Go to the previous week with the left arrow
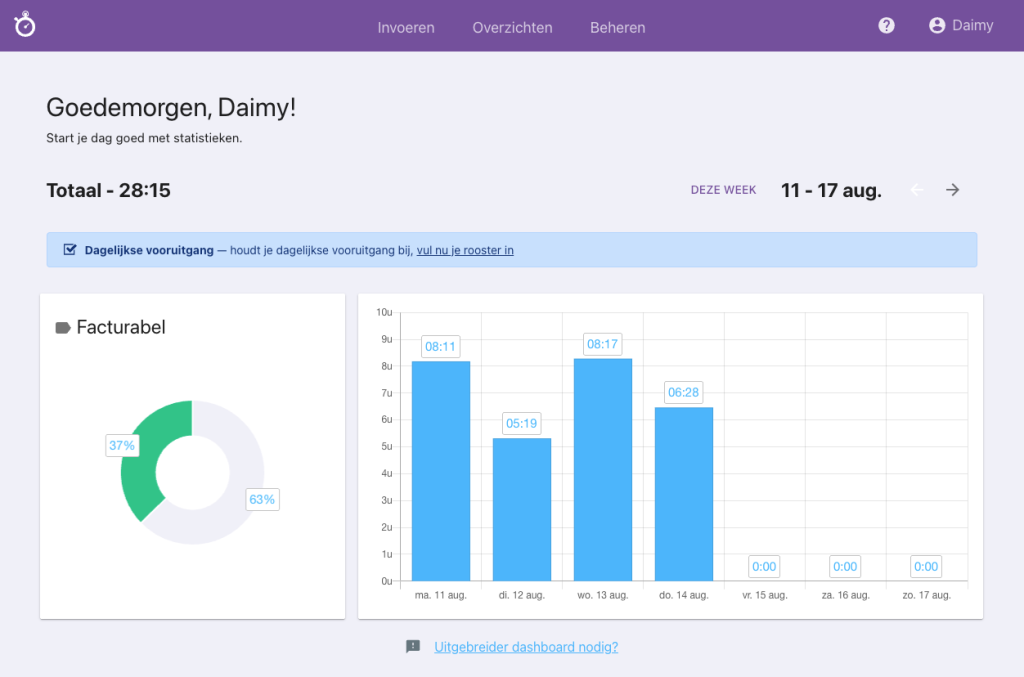 [x=917, y=189]
